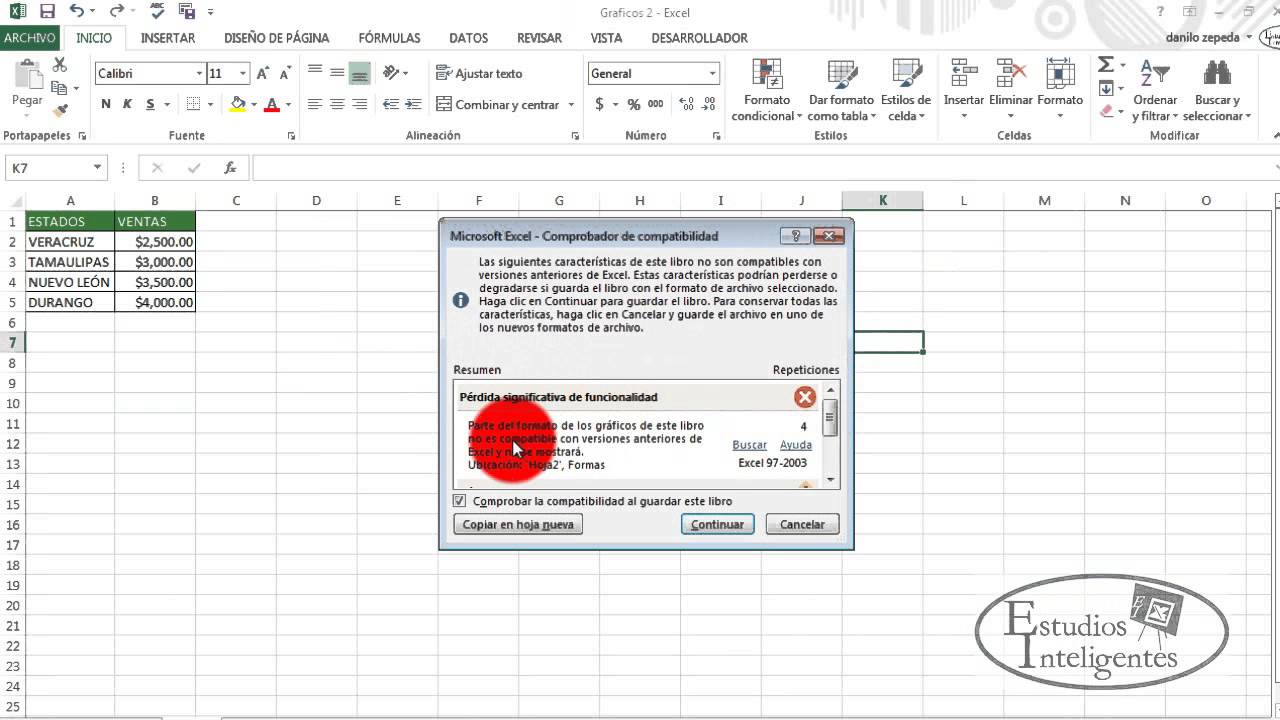This screenshot has height=720, width=1280.
Task: Click the AutoSum sigma icon
Action: [1105, 65]
